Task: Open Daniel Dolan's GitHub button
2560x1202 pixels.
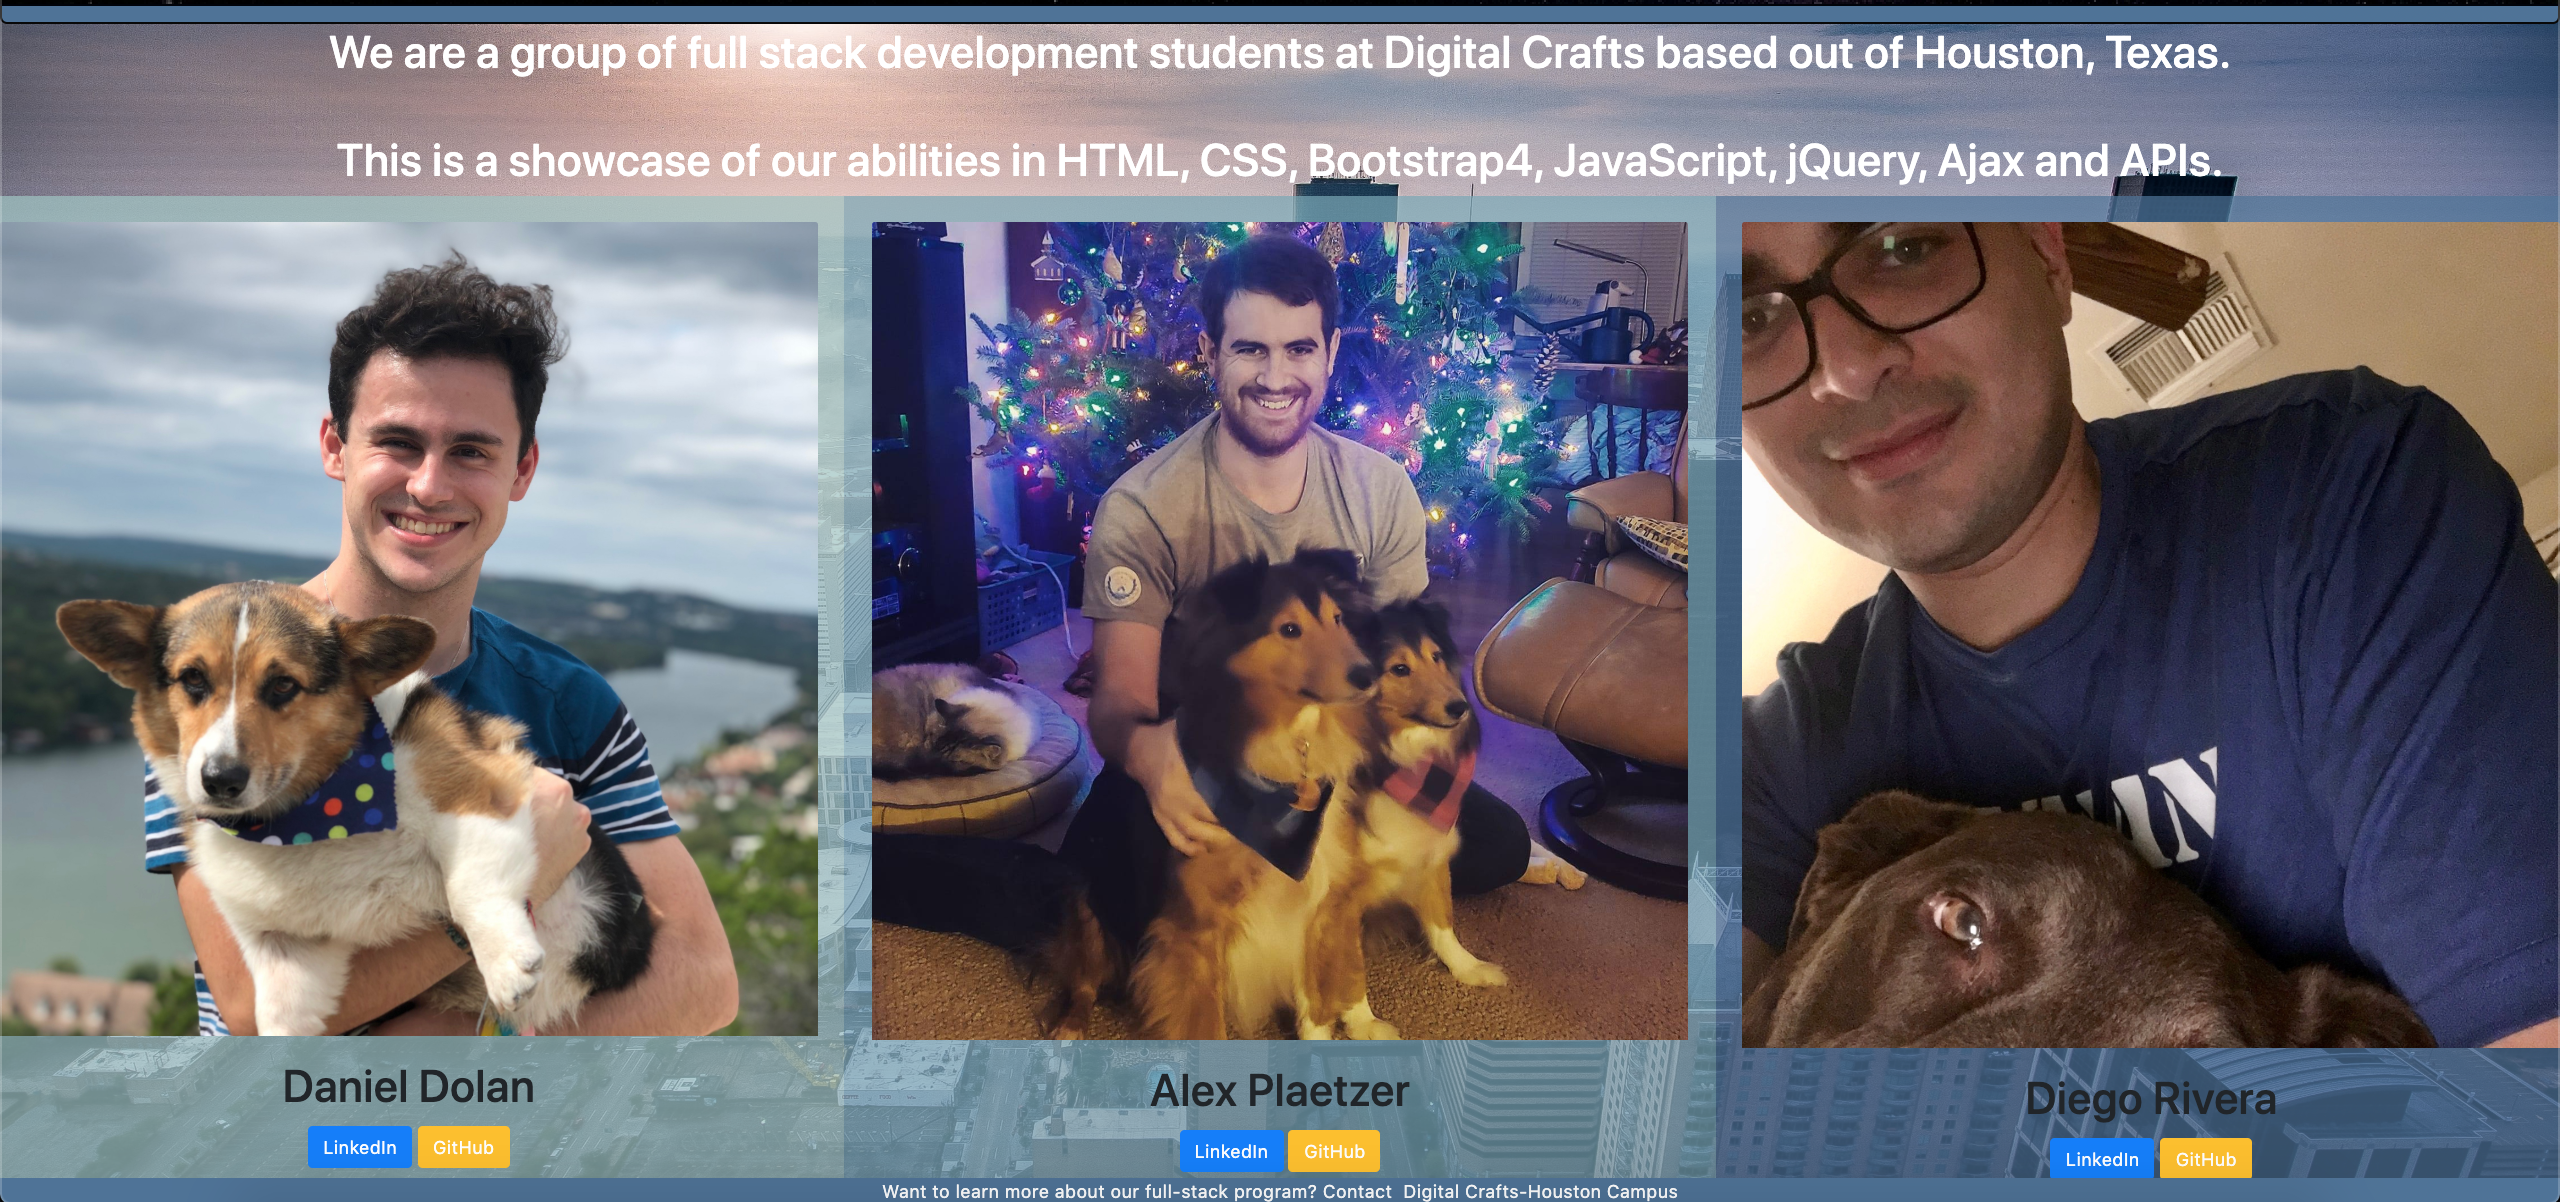Action: click(463, 1147)
